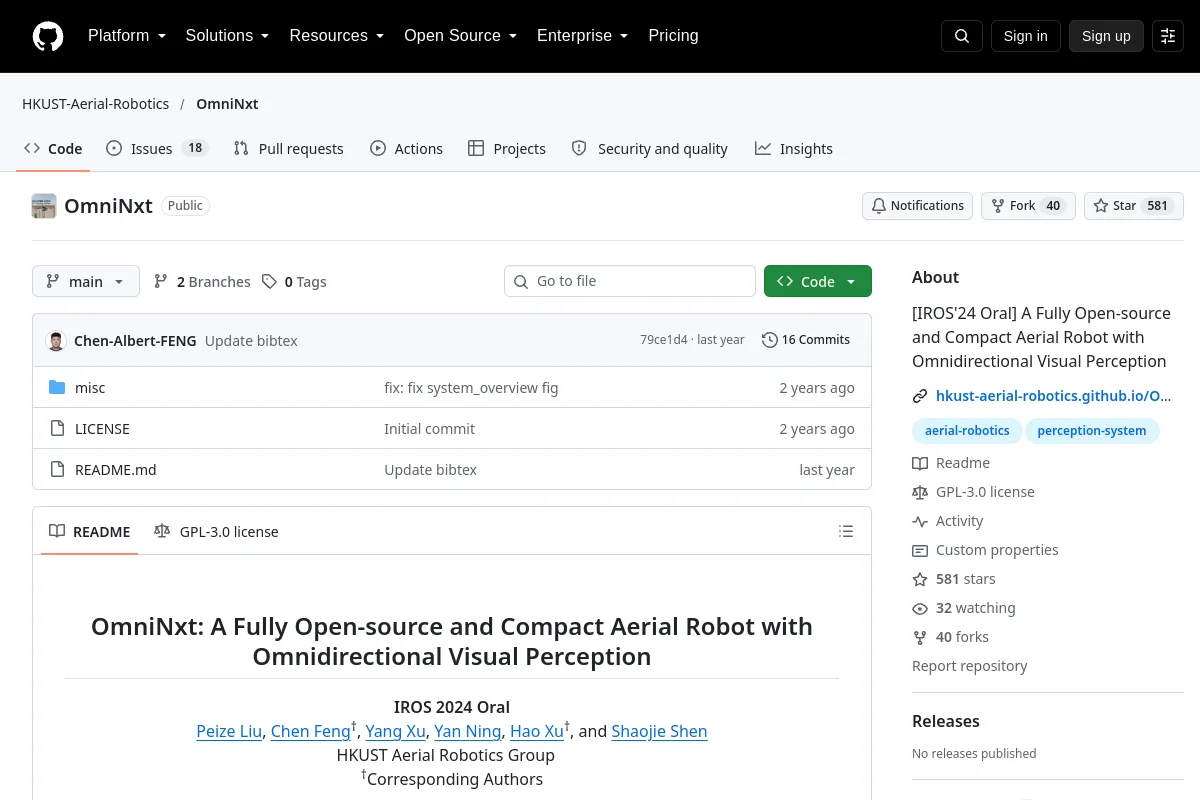Screen dimensions: 1200x800
Task: Switch to the Insights tab
Action: point(794,149)
